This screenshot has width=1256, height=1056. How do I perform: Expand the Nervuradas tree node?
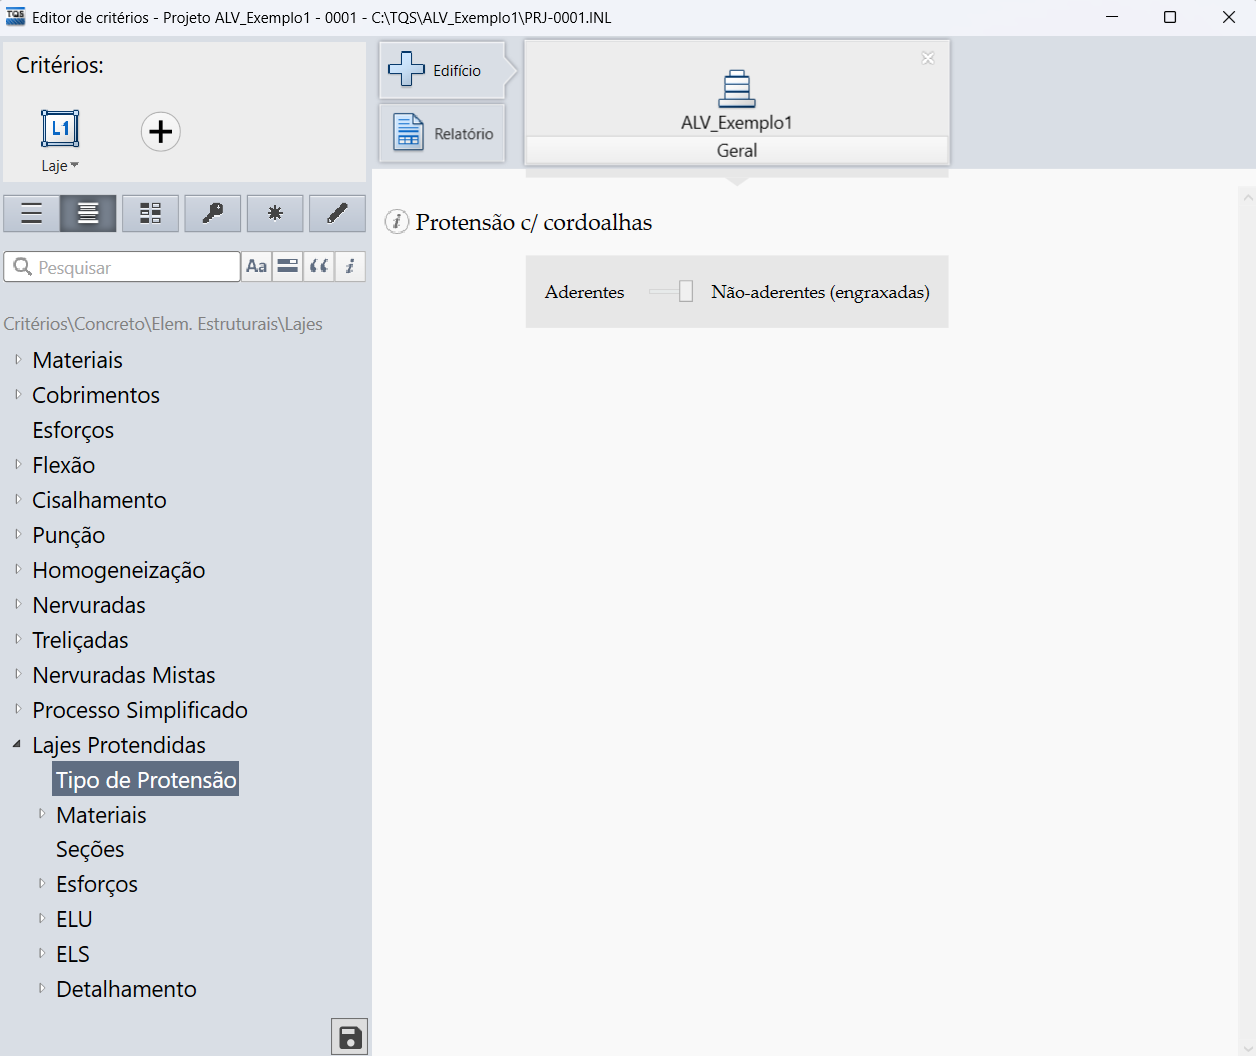tap(18, 604)
